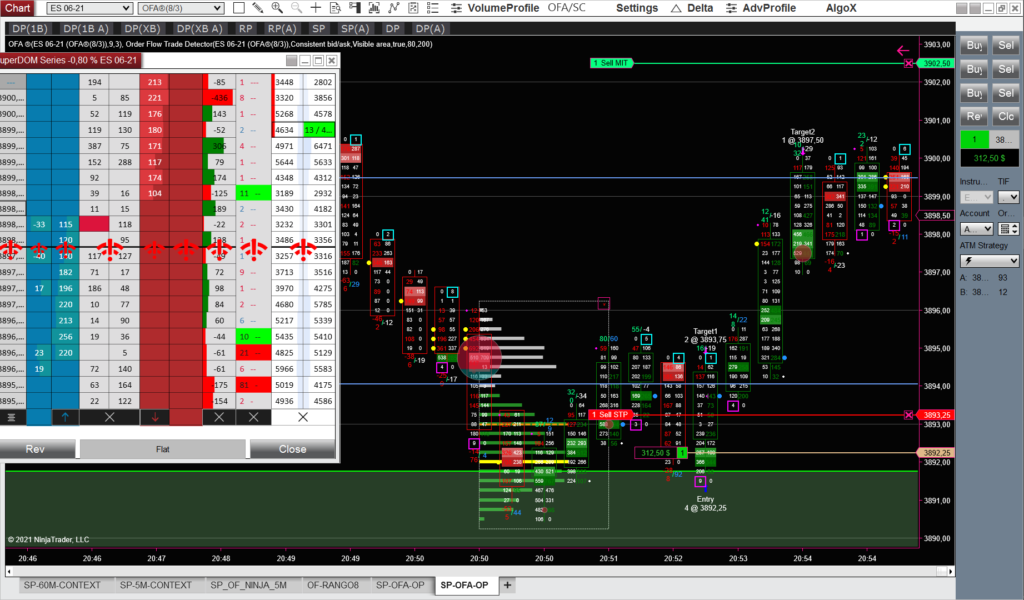The height and width of the screenshot is (600, 1024).
Task: Switch to SP-60M-CONTEXT tab
Action: (62, 585)
